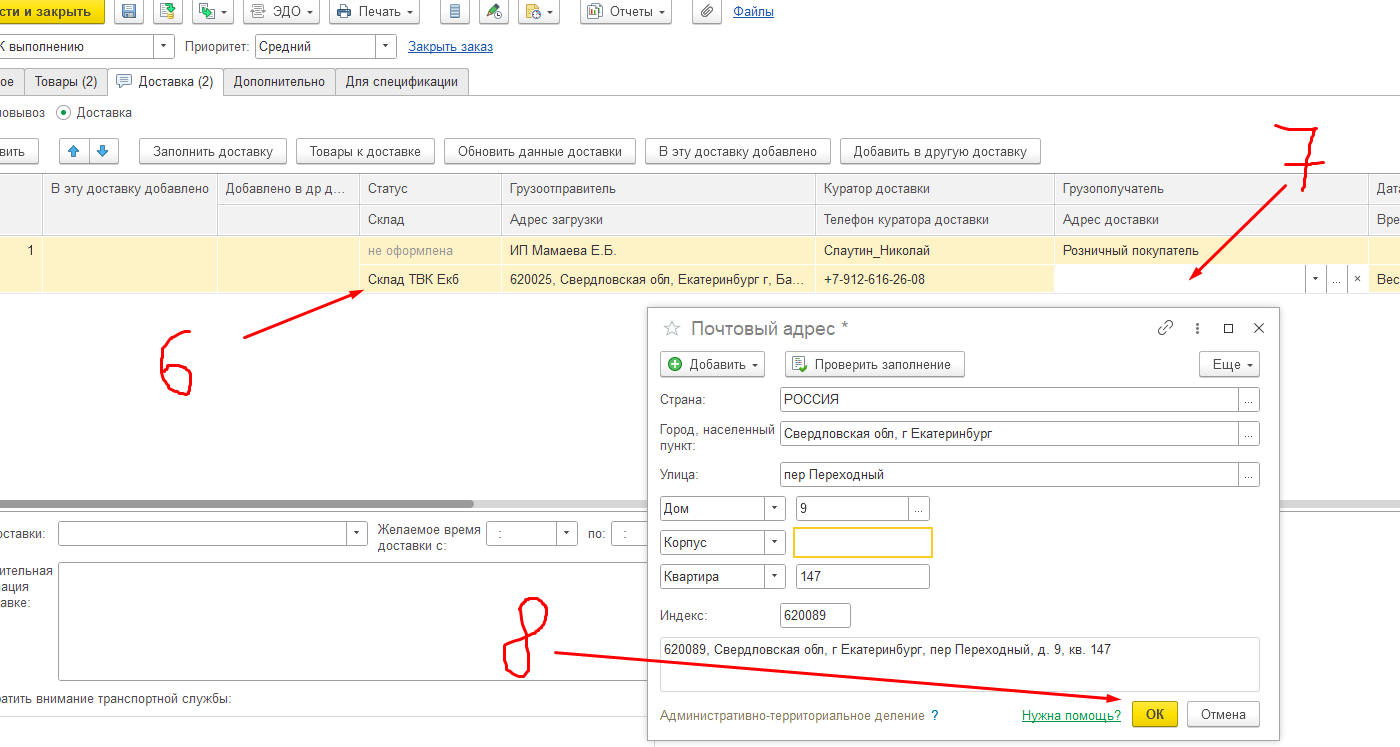Open Город selection ellipsis button
The width and height of the screenshot is (1400, 747).
[x=1248, y=433]
